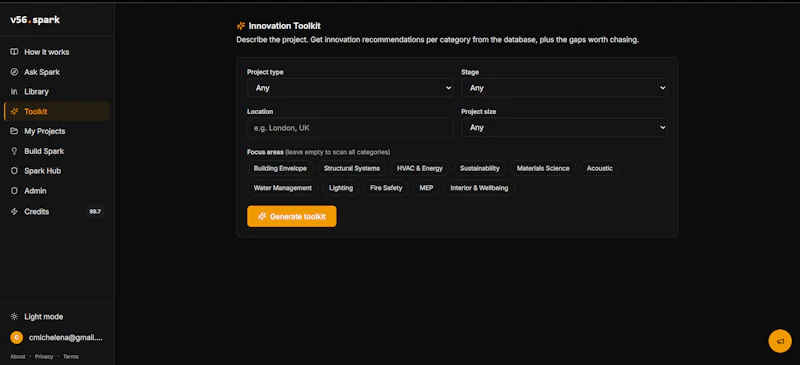The width and height of the screenshot is (800, 365).
Task: Click the Ask Spark compass icon
Action: (14, 72)
